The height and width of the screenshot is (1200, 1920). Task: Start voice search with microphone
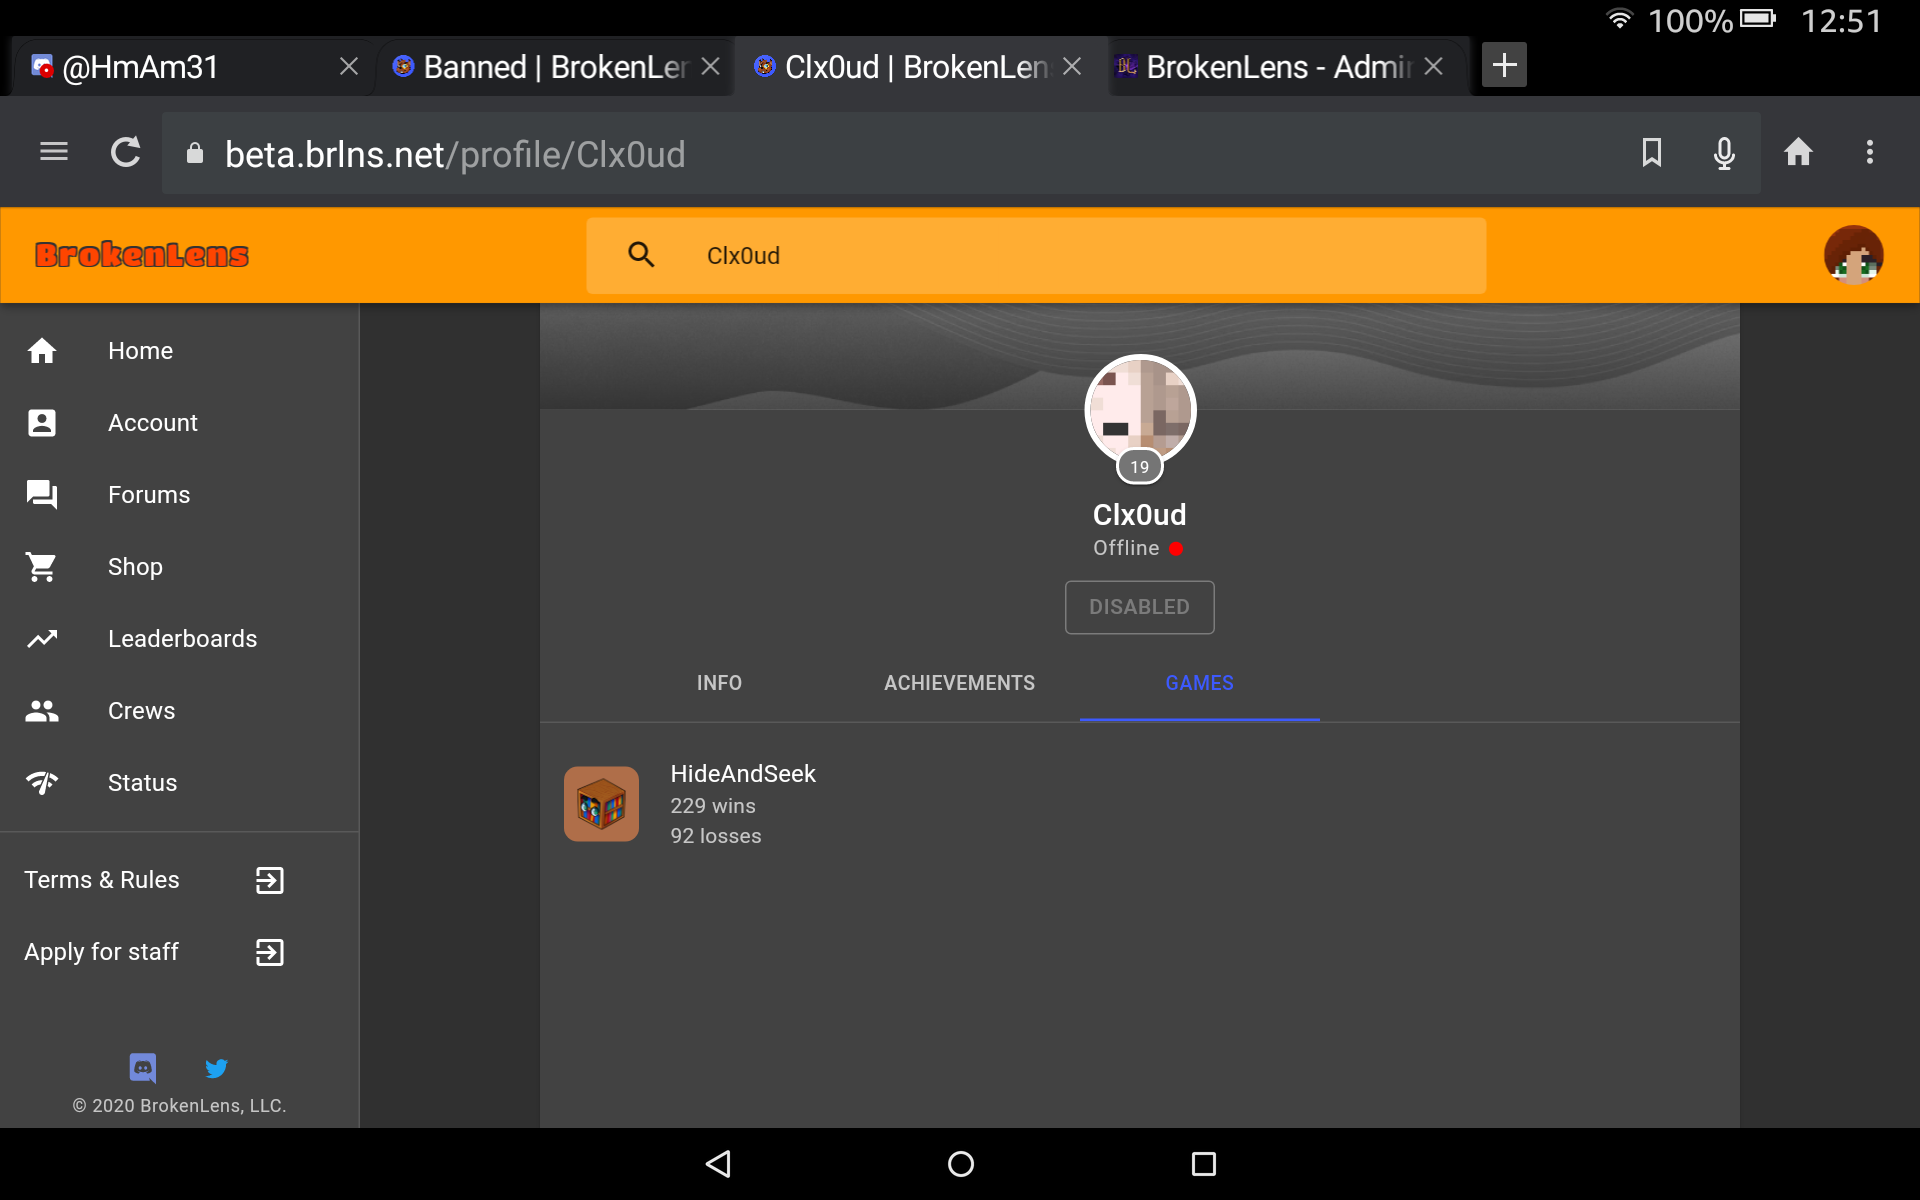point(1724,153)
